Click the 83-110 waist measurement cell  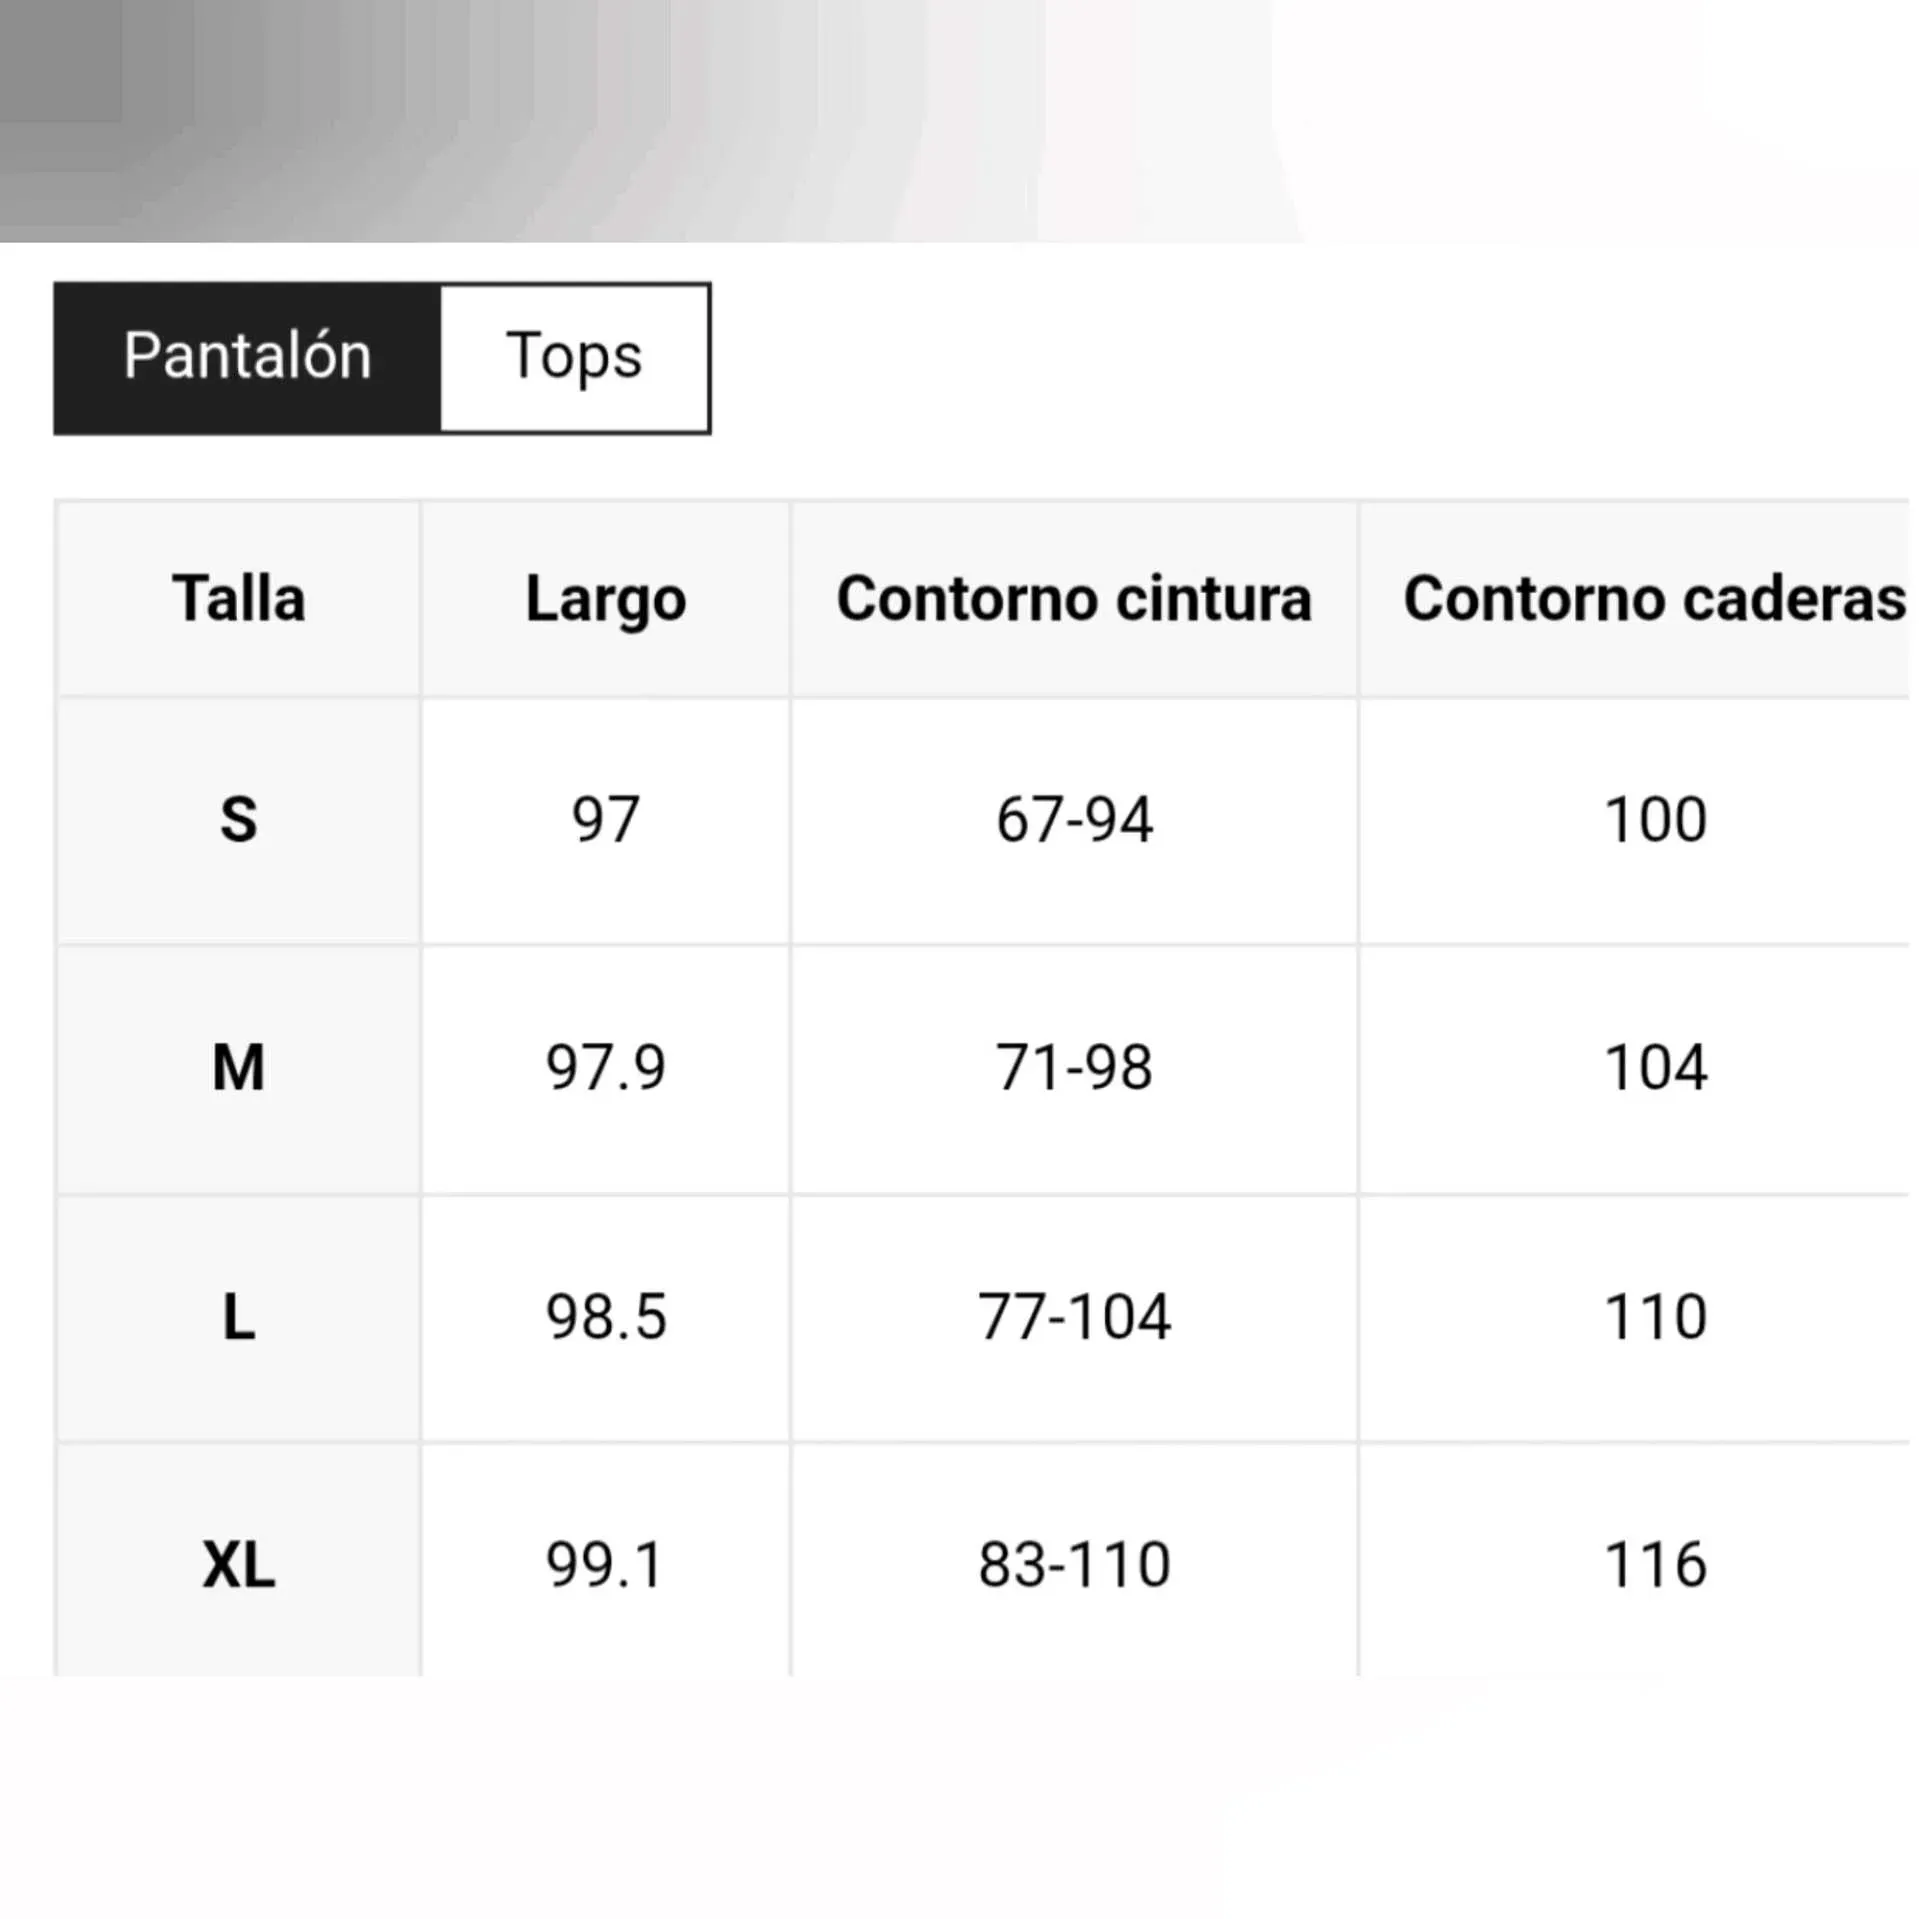[1073, 1564]
